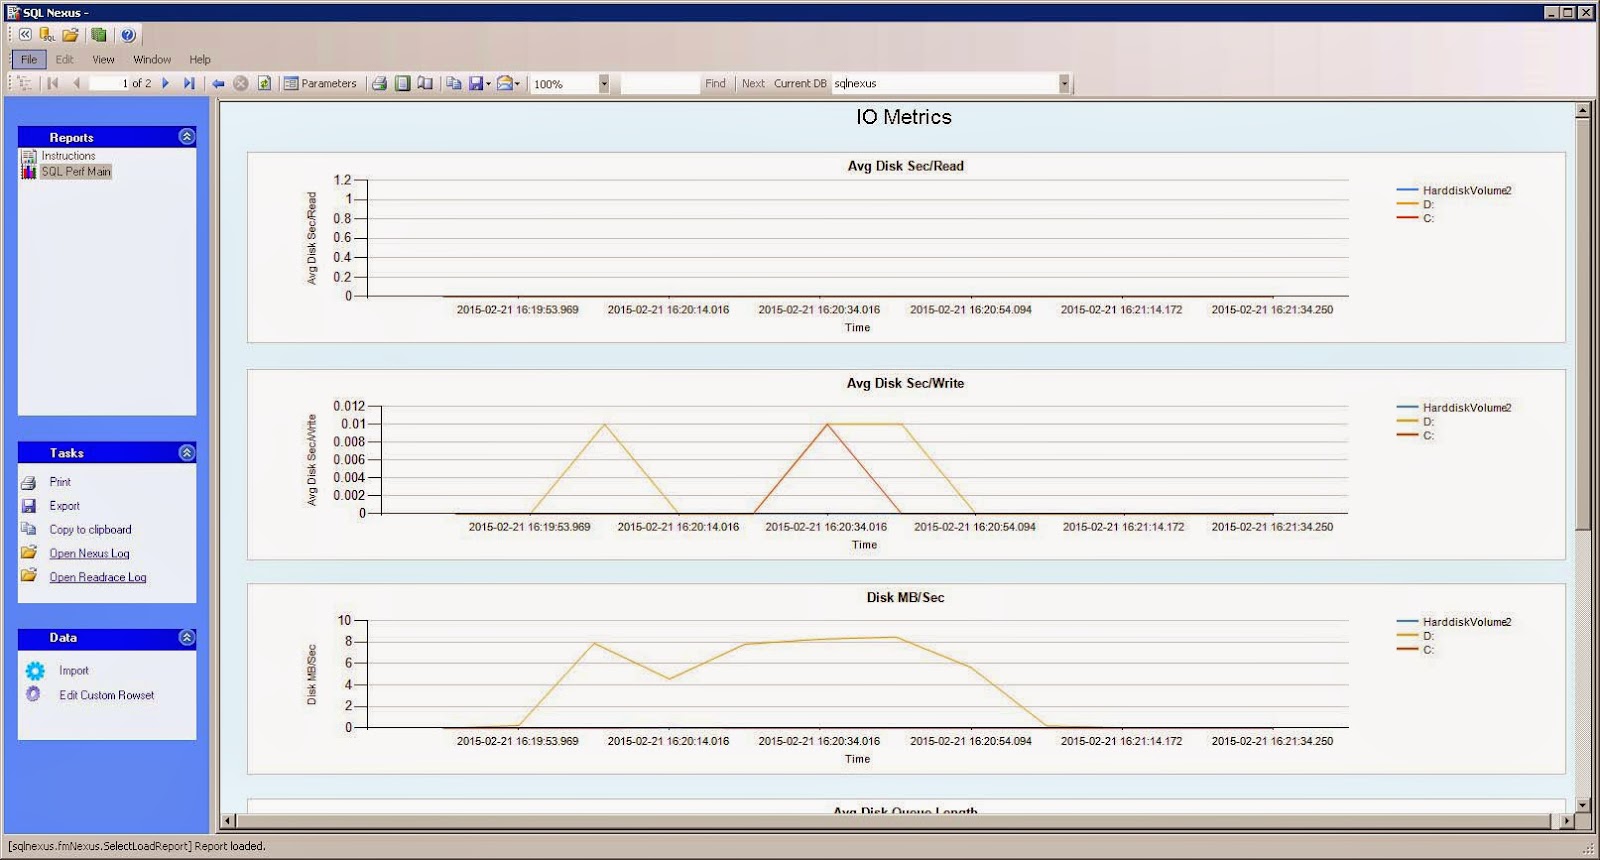The width and height of the screenshot is (1600, 860).
Task: Click the blue back navigation arrow
Action: coord(218,84)
